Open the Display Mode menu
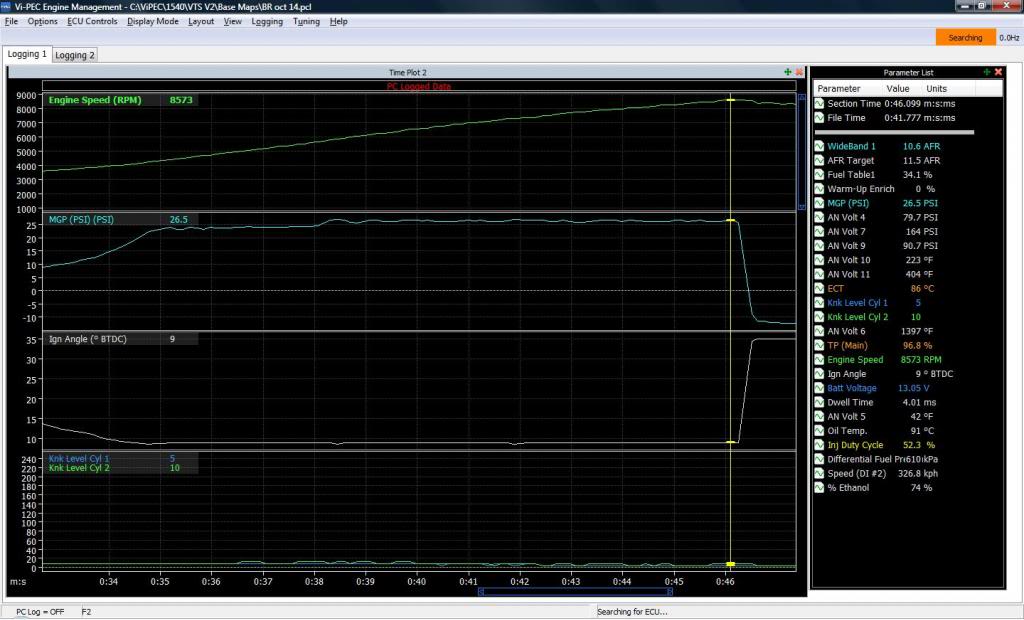1024x620 pixels. click(153, 22)
